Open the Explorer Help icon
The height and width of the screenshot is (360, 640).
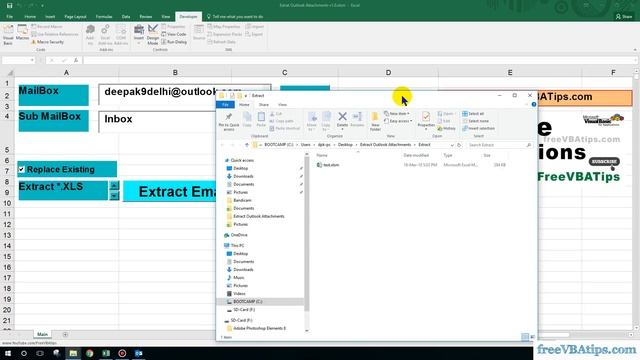(x=533, y=104)
